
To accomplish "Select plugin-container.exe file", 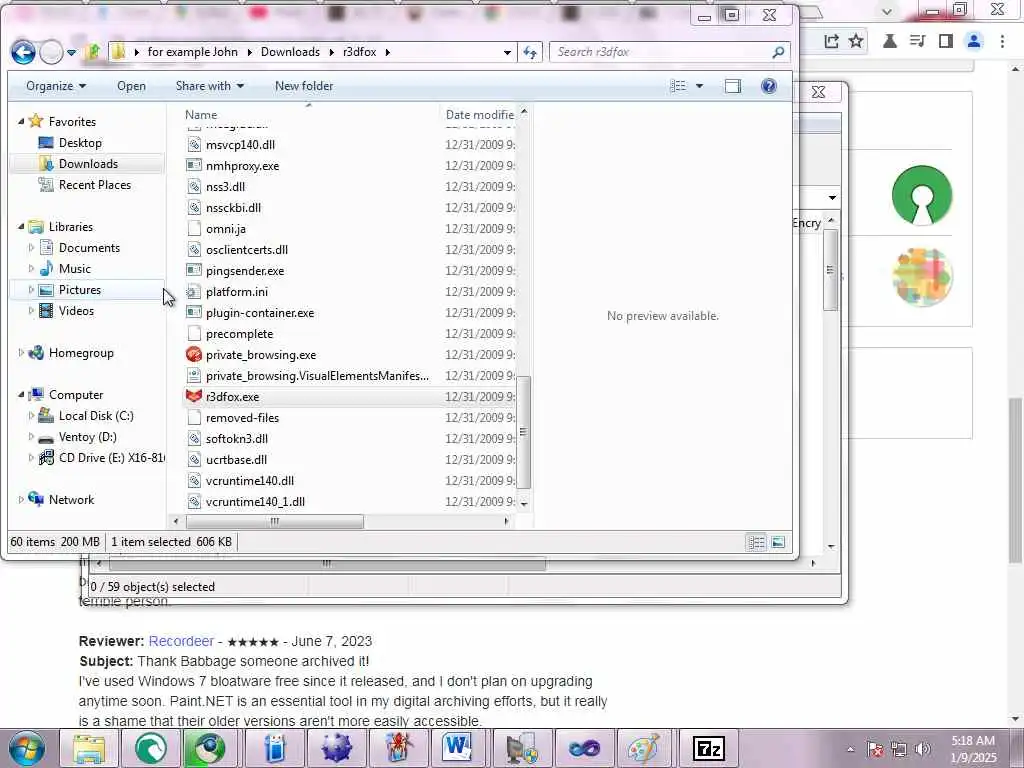I will pyautogui.click(x=260, y=313).
